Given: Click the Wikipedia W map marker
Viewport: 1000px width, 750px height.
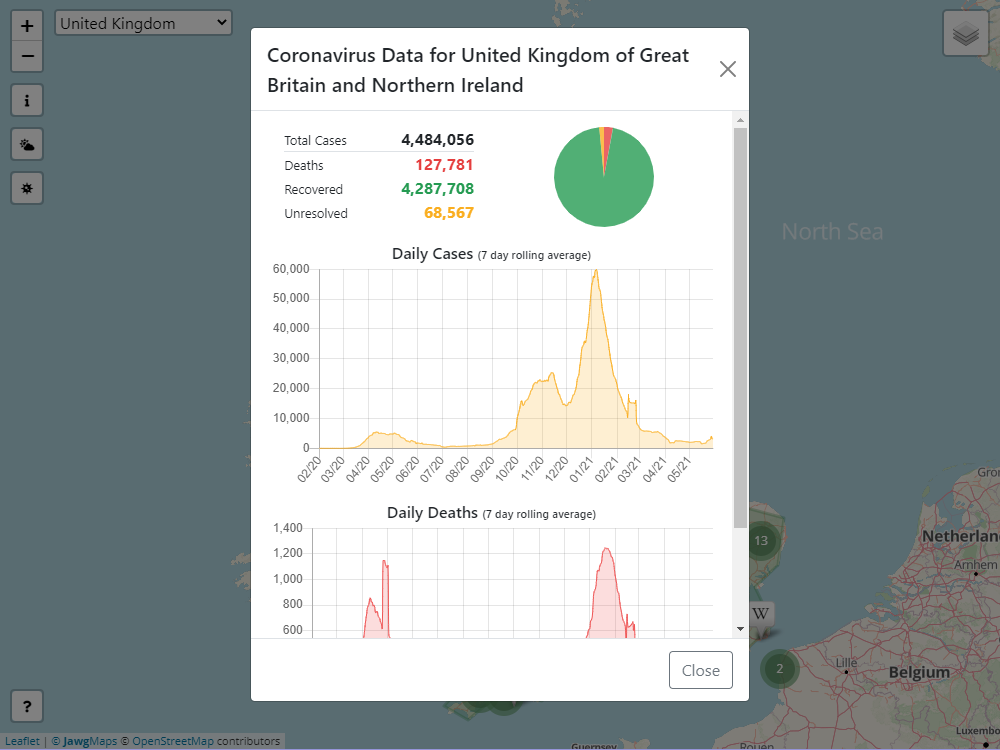Looking at the screenshot, I should point(761,613).
